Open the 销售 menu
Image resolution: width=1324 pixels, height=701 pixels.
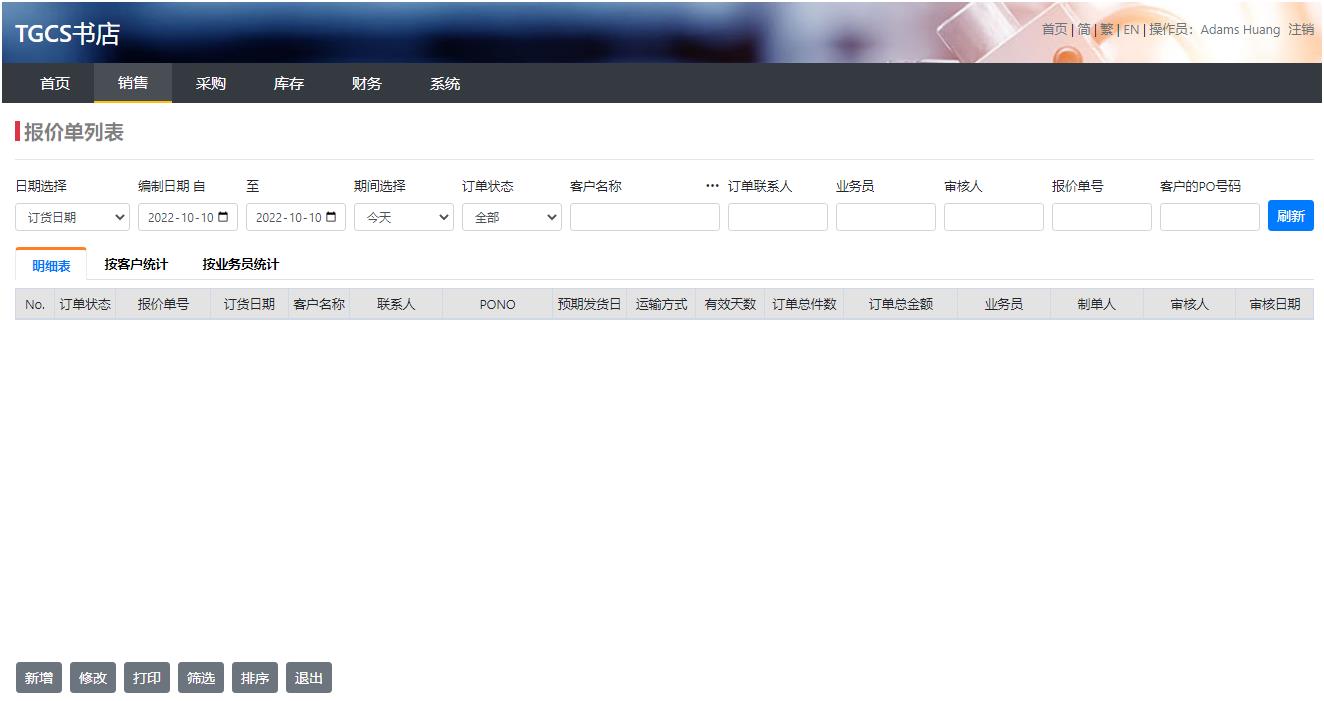tap(133, 84)
